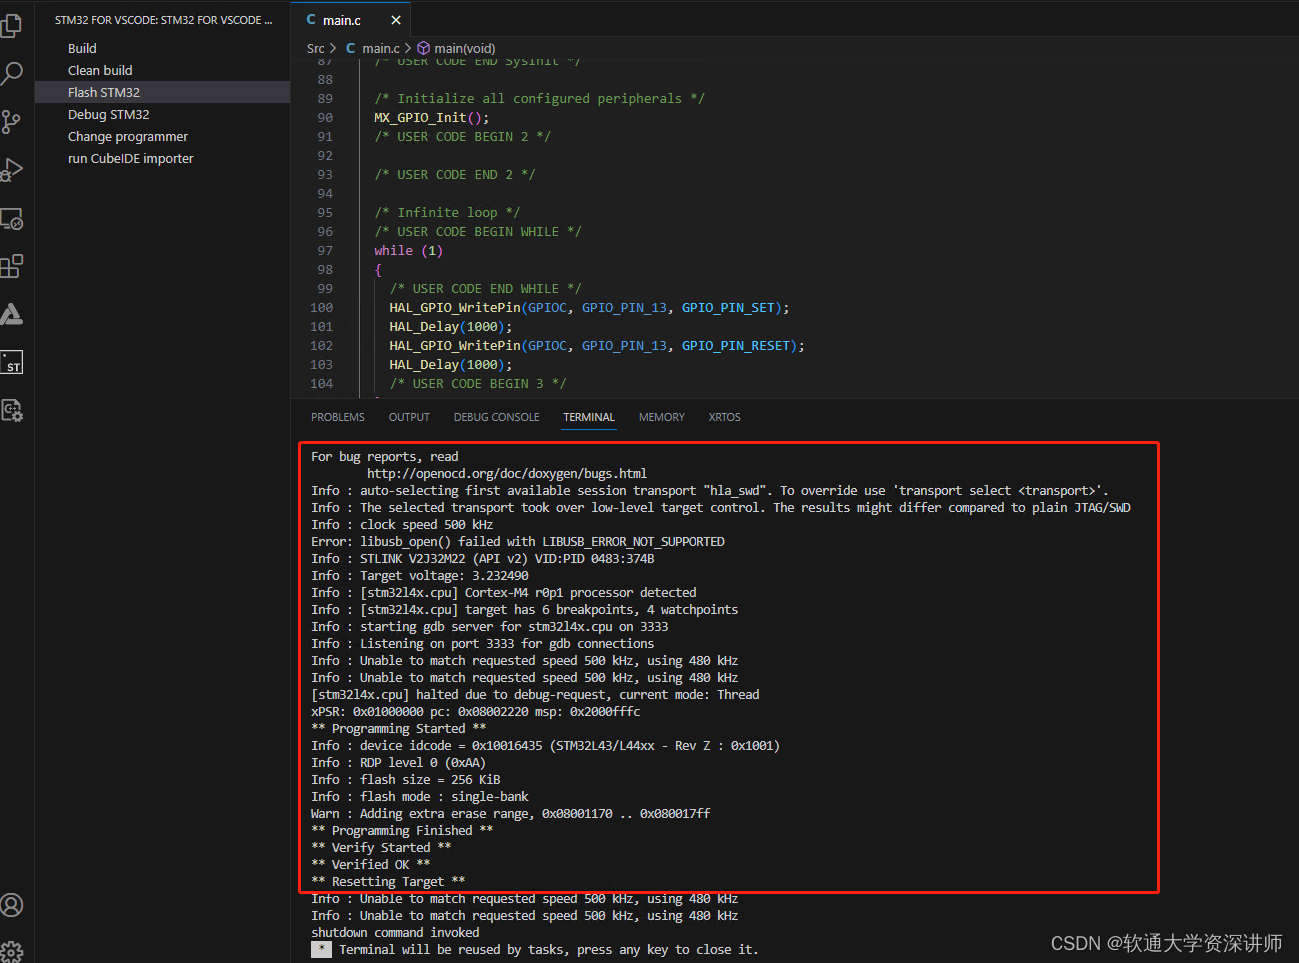
Task: Click the opening brace on line 98
Action: [x=378, y=270]
